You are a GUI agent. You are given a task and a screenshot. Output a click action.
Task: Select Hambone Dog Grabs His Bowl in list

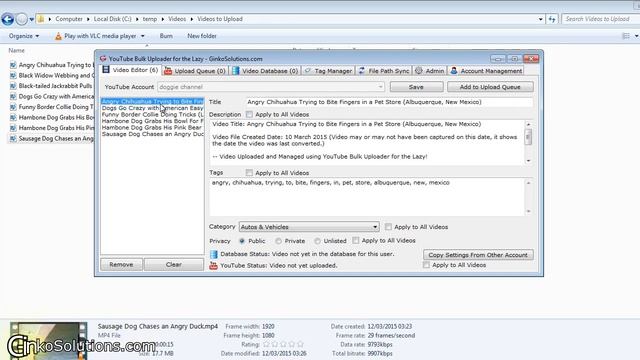click(152, 121)
